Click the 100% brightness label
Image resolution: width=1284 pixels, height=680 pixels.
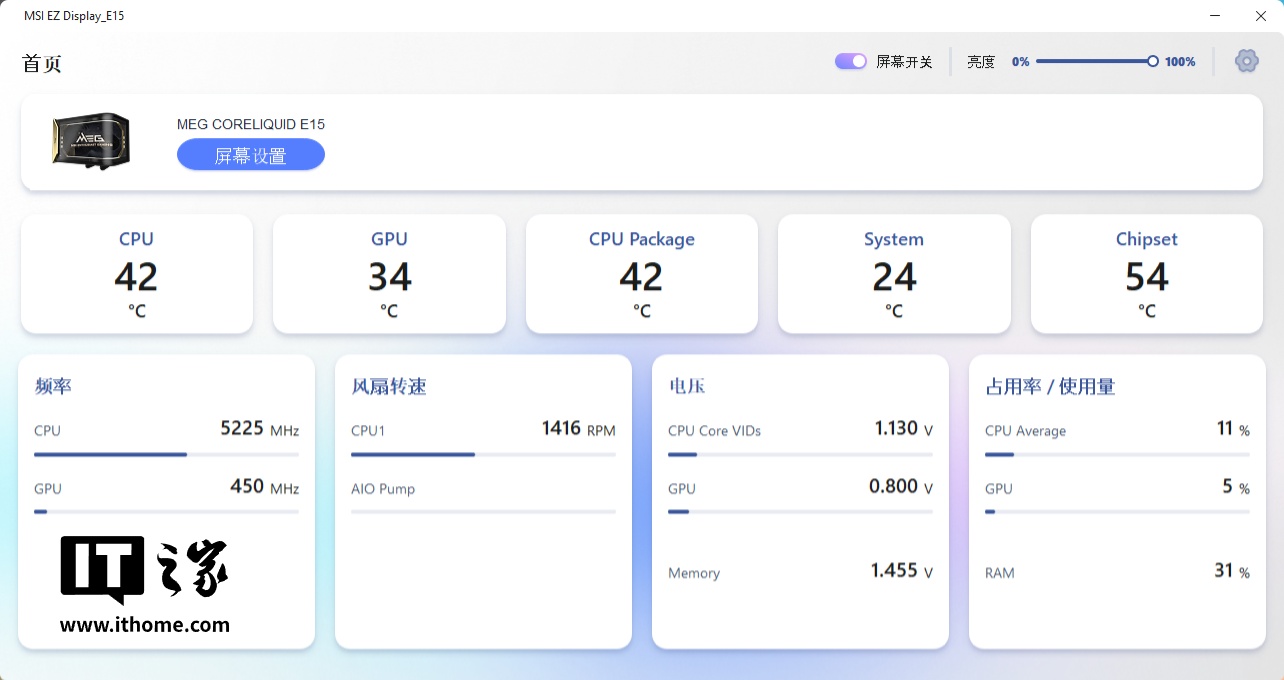tap(1180, 62)
